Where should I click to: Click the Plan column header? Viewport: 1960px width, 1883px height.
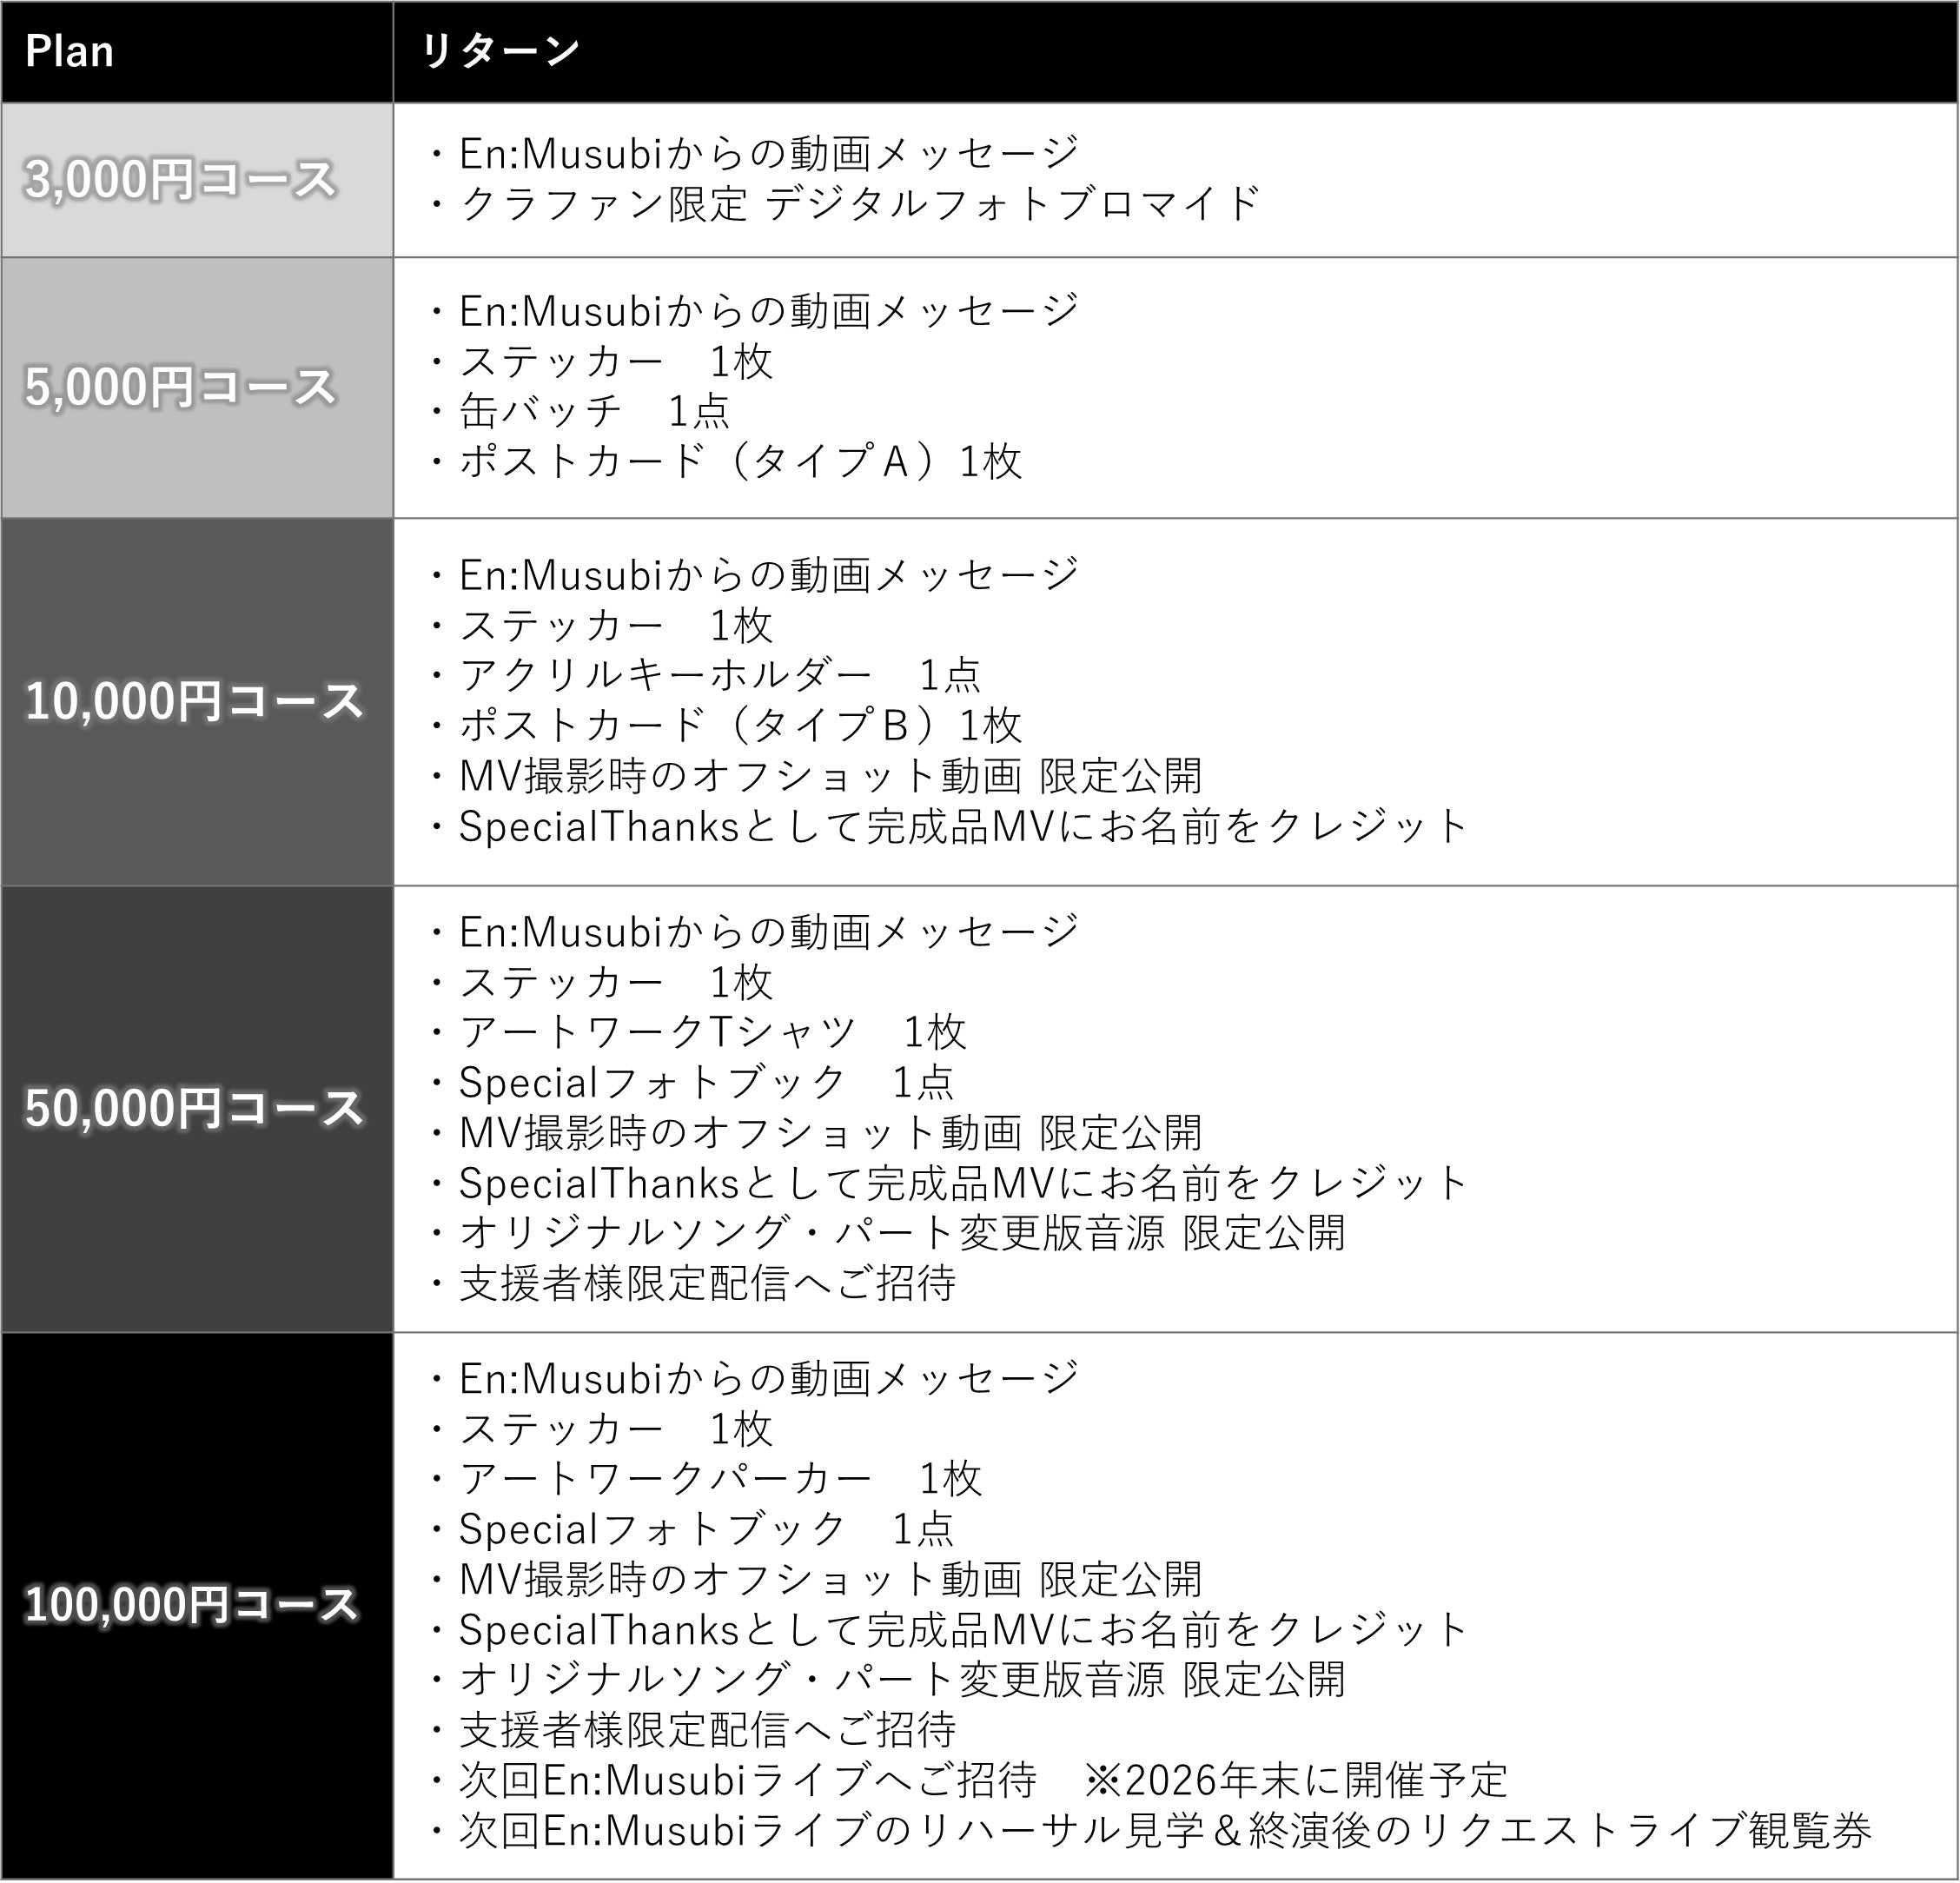click(x=70, y=52)
